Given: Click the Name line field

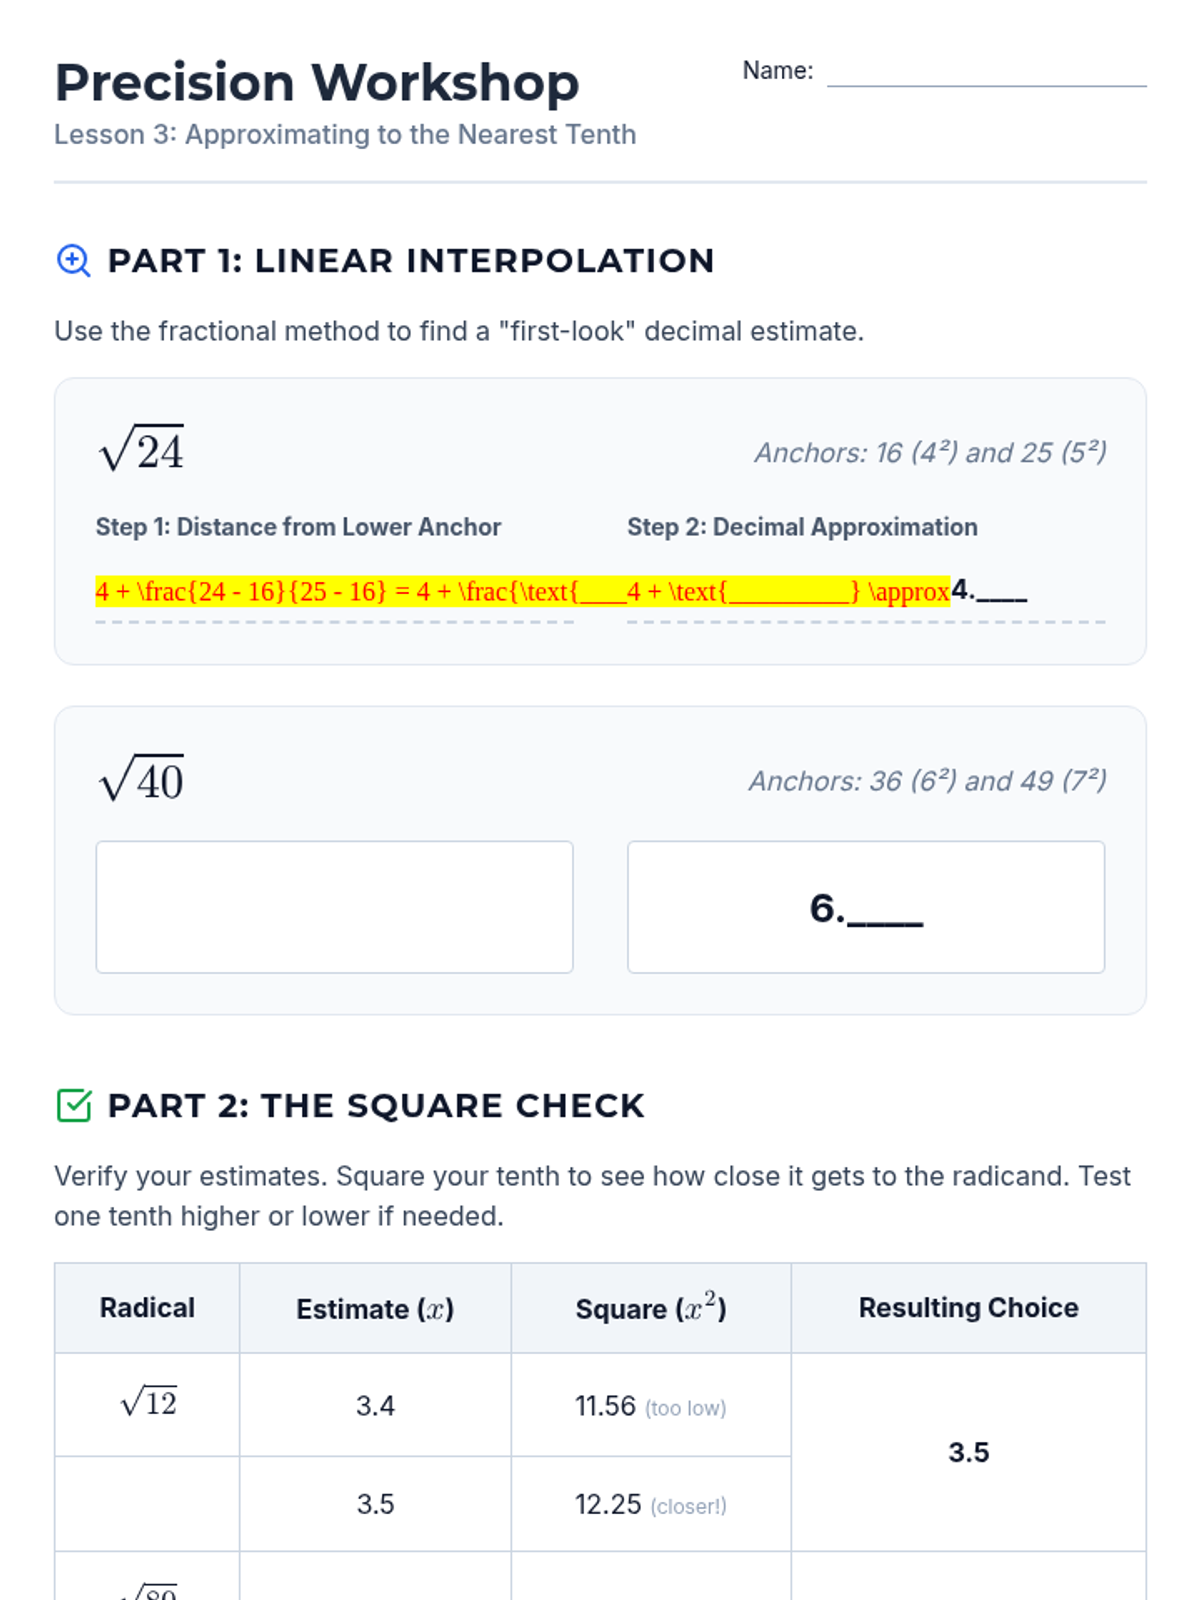Looking at the screenshot, I should tap(986, 72).
